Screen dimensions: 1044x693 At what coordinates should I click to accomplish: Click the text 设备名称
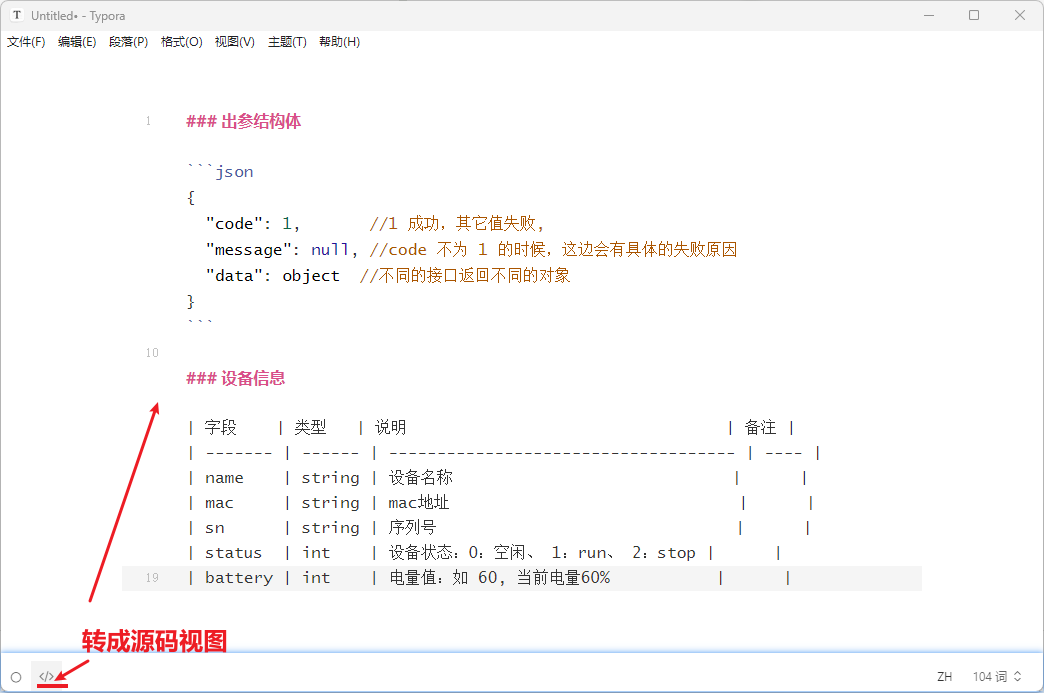[421, 477]
